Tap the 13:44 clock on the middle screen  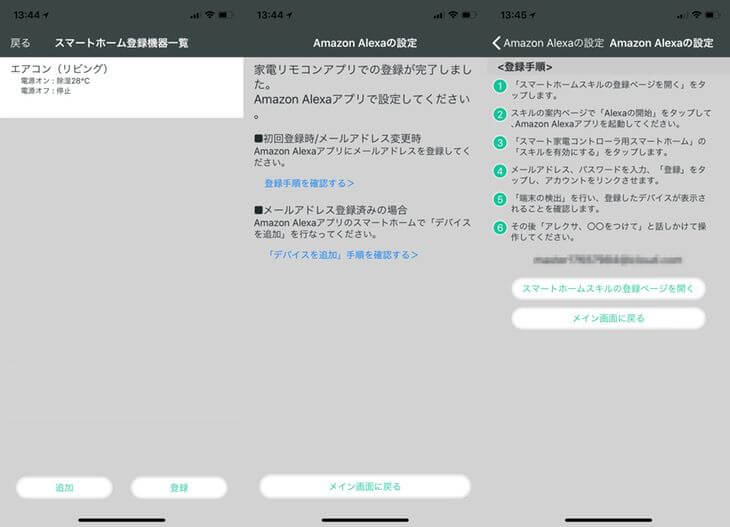click(x=270, y=15)
